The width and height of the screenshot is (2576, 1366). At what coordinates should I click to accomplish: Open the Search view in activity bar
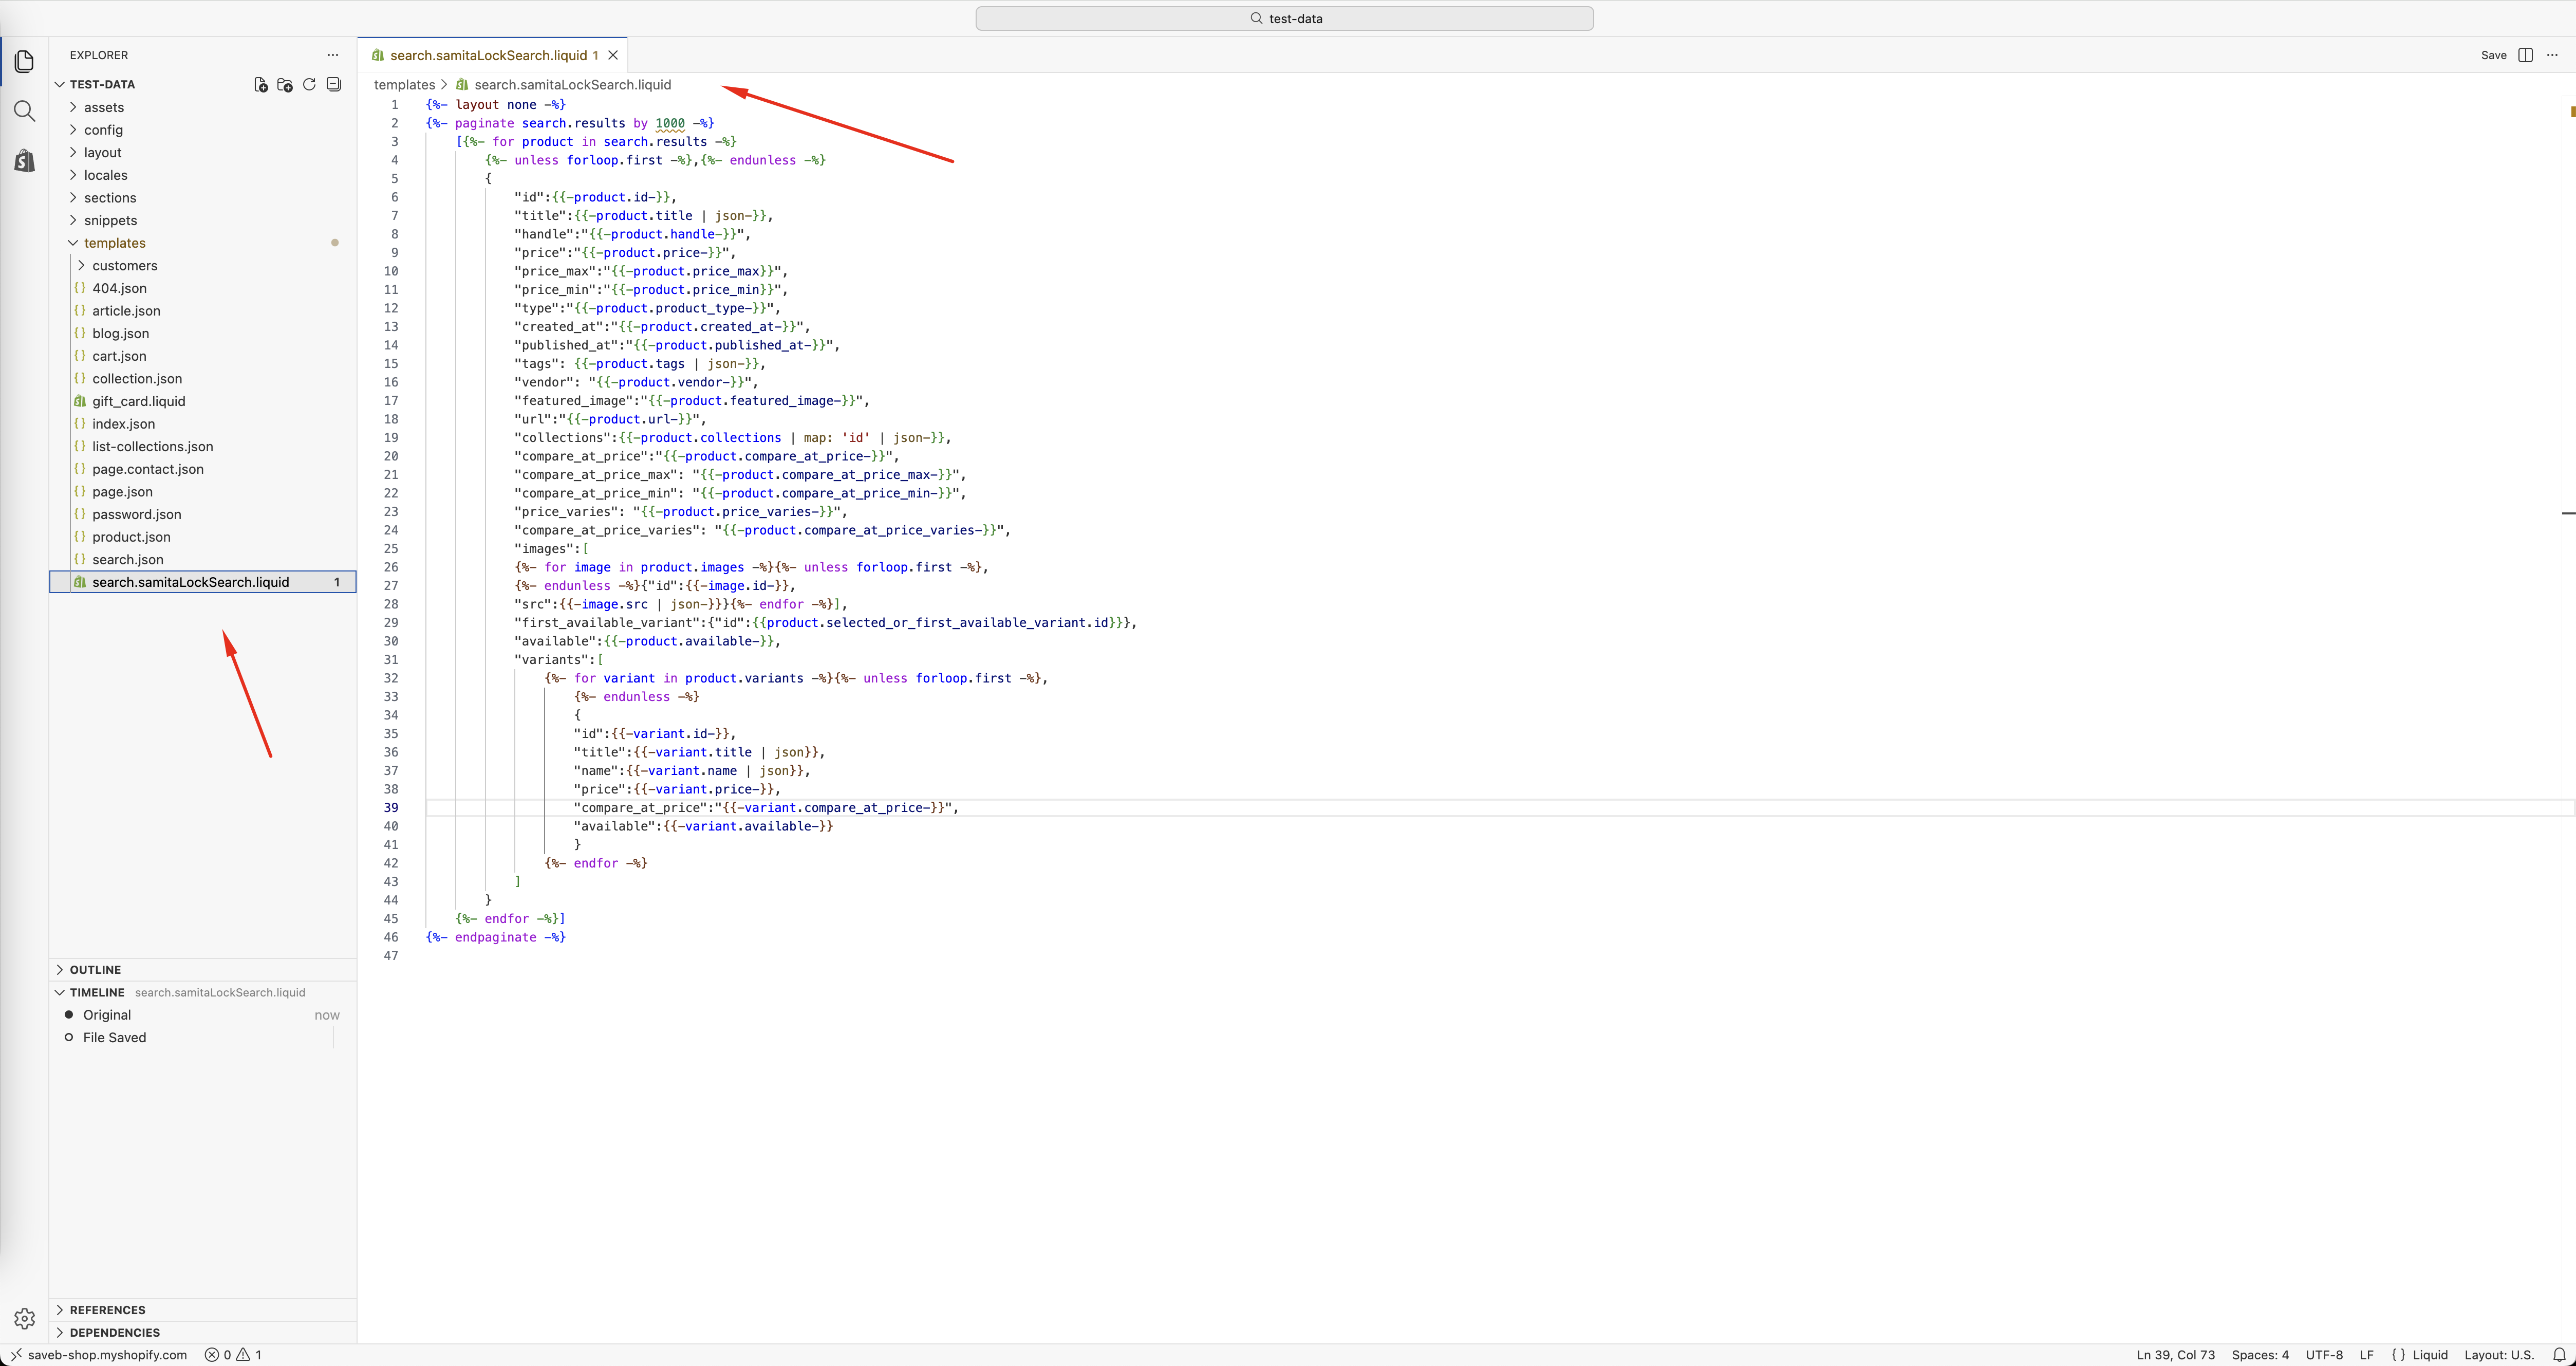pos(25,111)
